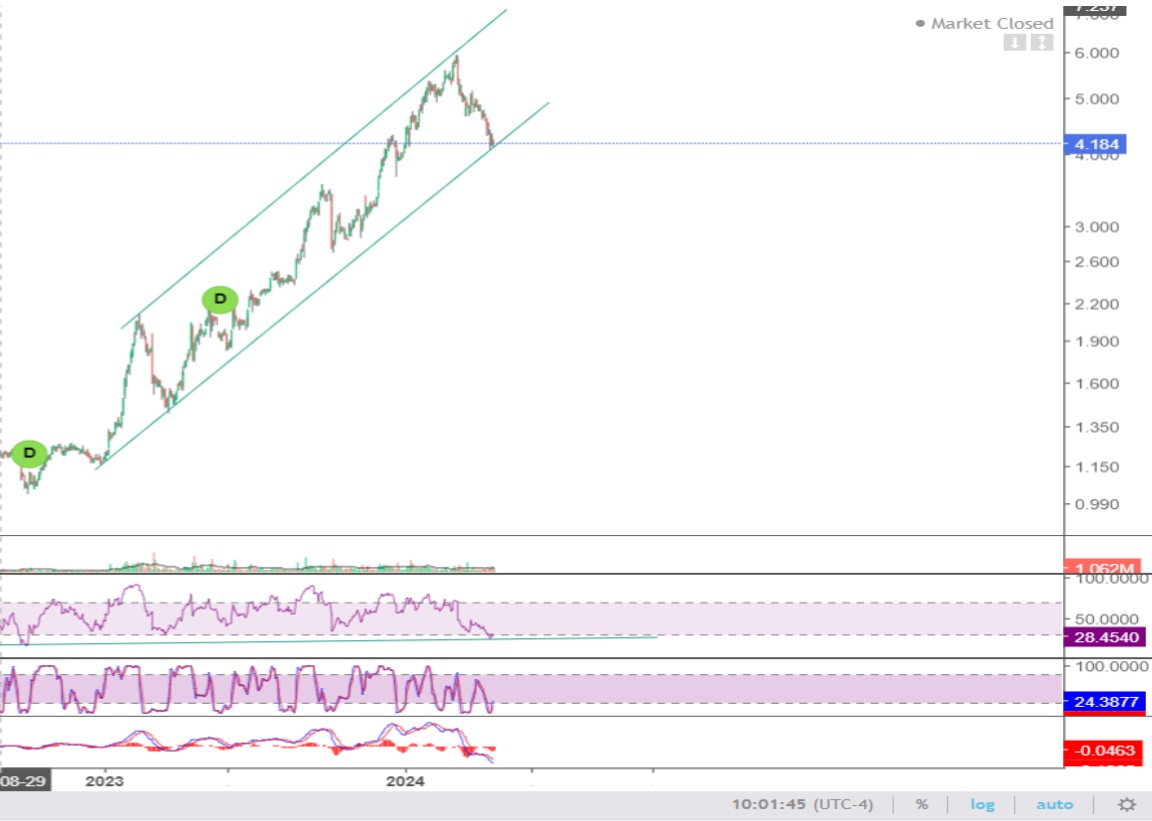Toggle the percent (%) scale
This screenshot has height=821, width=1152.
(x=921, y=805)
